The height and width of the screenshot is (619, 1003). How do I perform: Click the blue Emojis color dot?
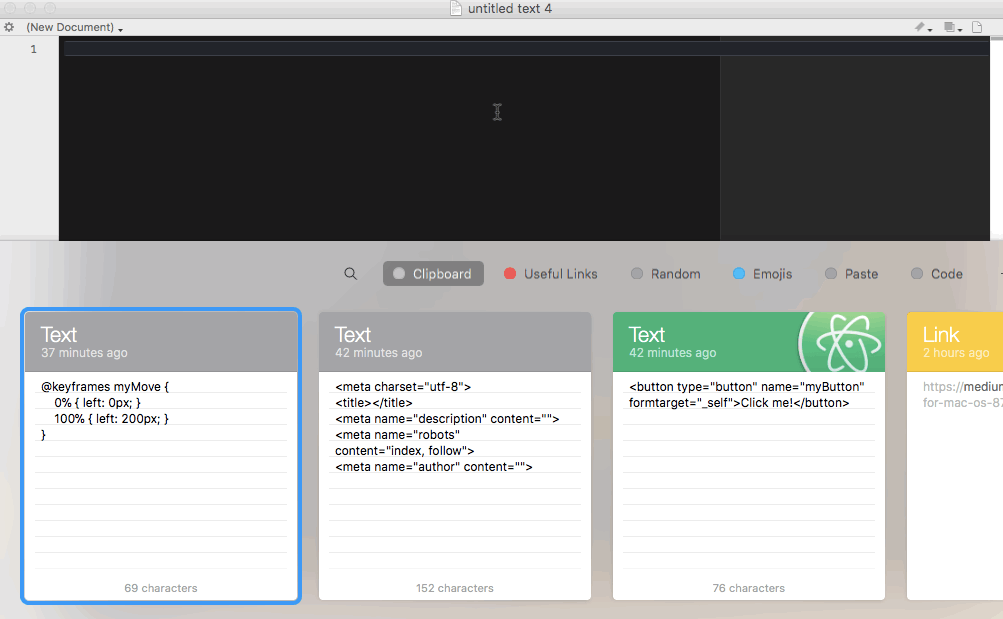[739, 274]
